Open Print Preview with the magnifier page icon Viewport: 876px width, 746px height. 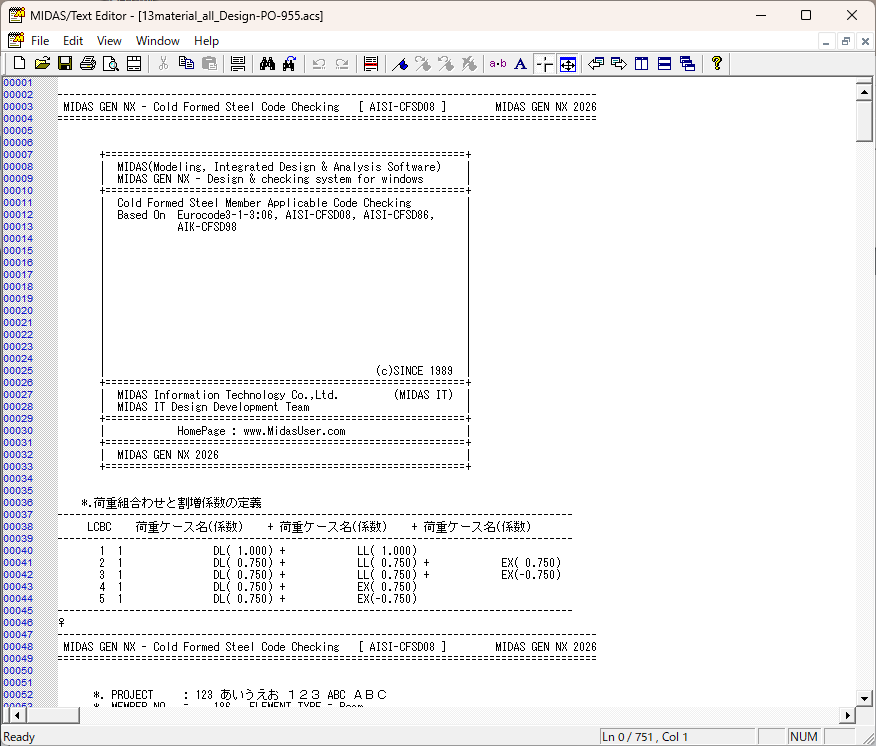click(111, 64)
